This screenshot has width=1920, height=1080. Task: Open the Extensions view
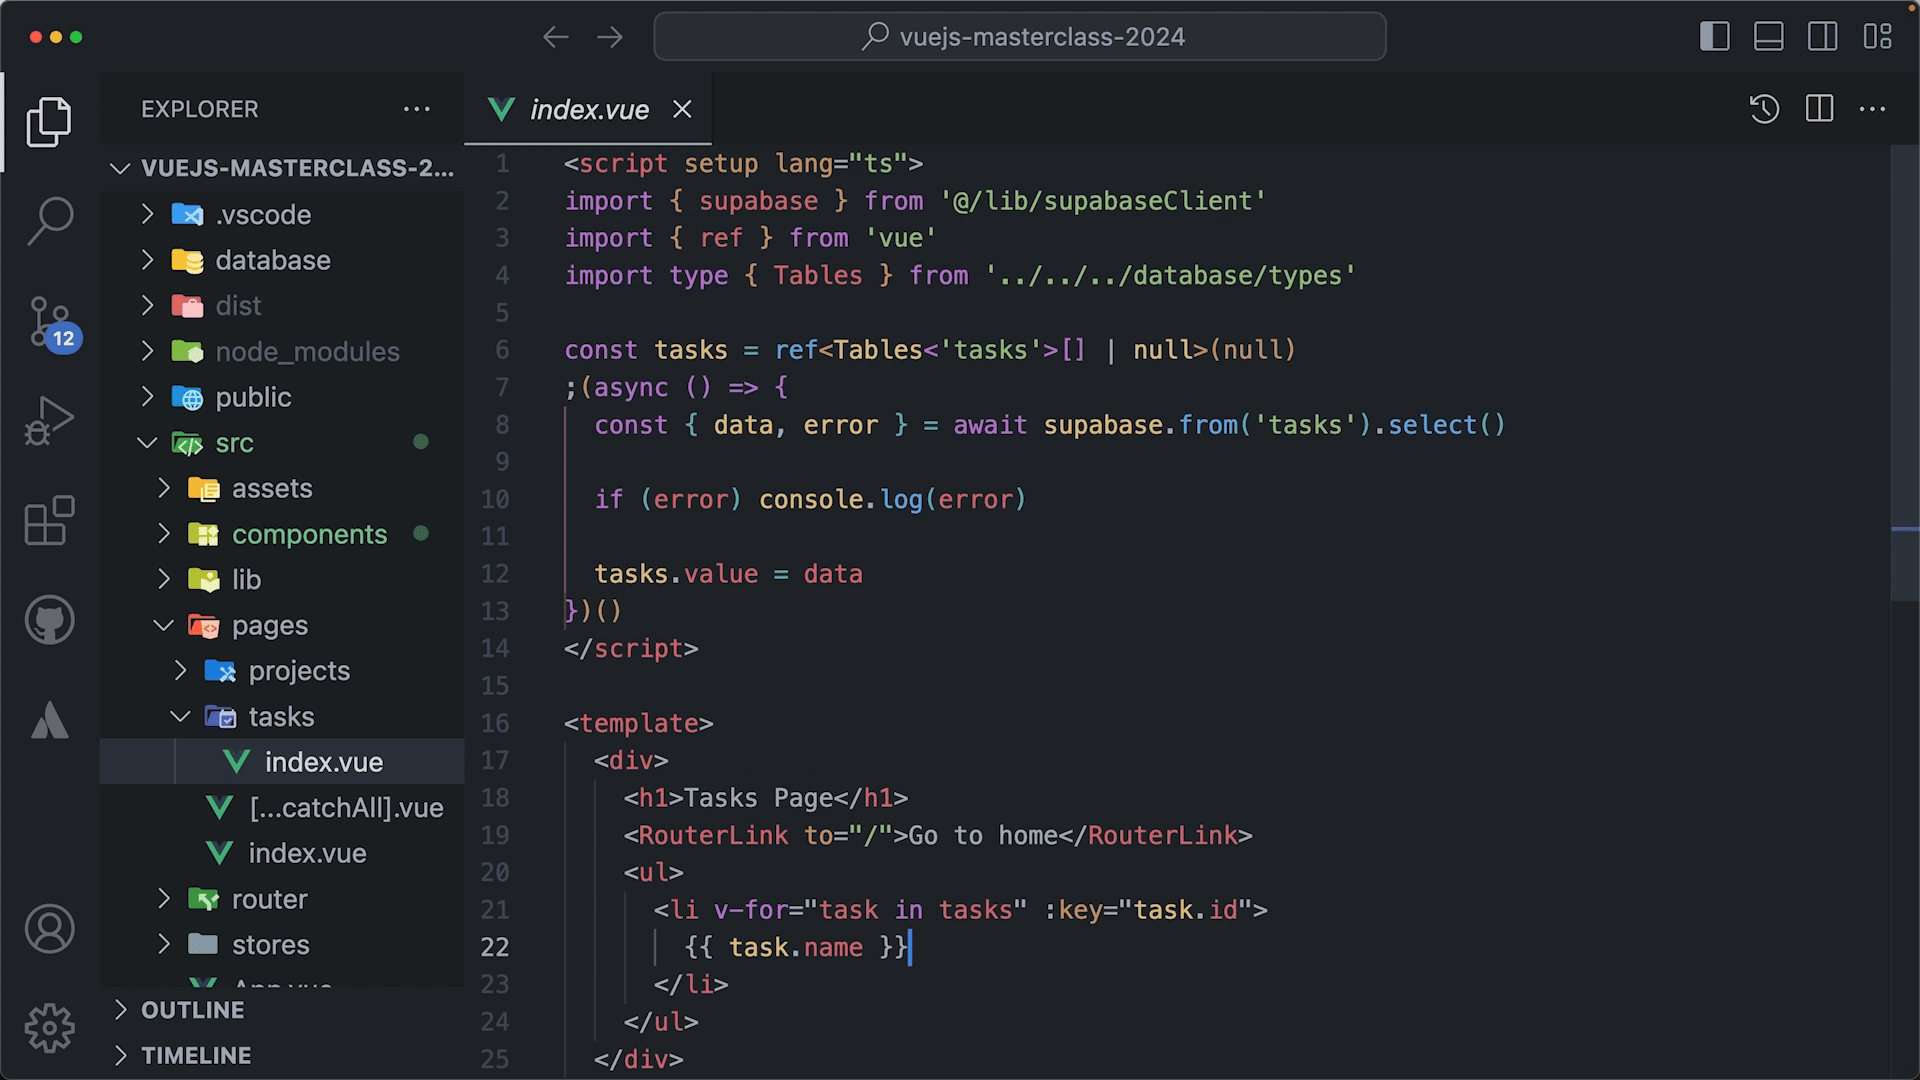tap(49, 520)
